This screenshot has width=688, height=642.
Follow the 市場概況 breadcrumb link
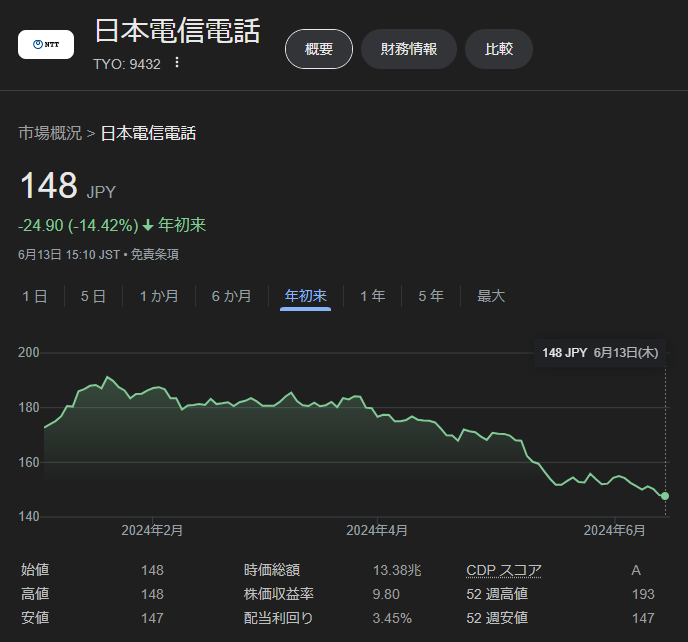[x=50, y=133]
